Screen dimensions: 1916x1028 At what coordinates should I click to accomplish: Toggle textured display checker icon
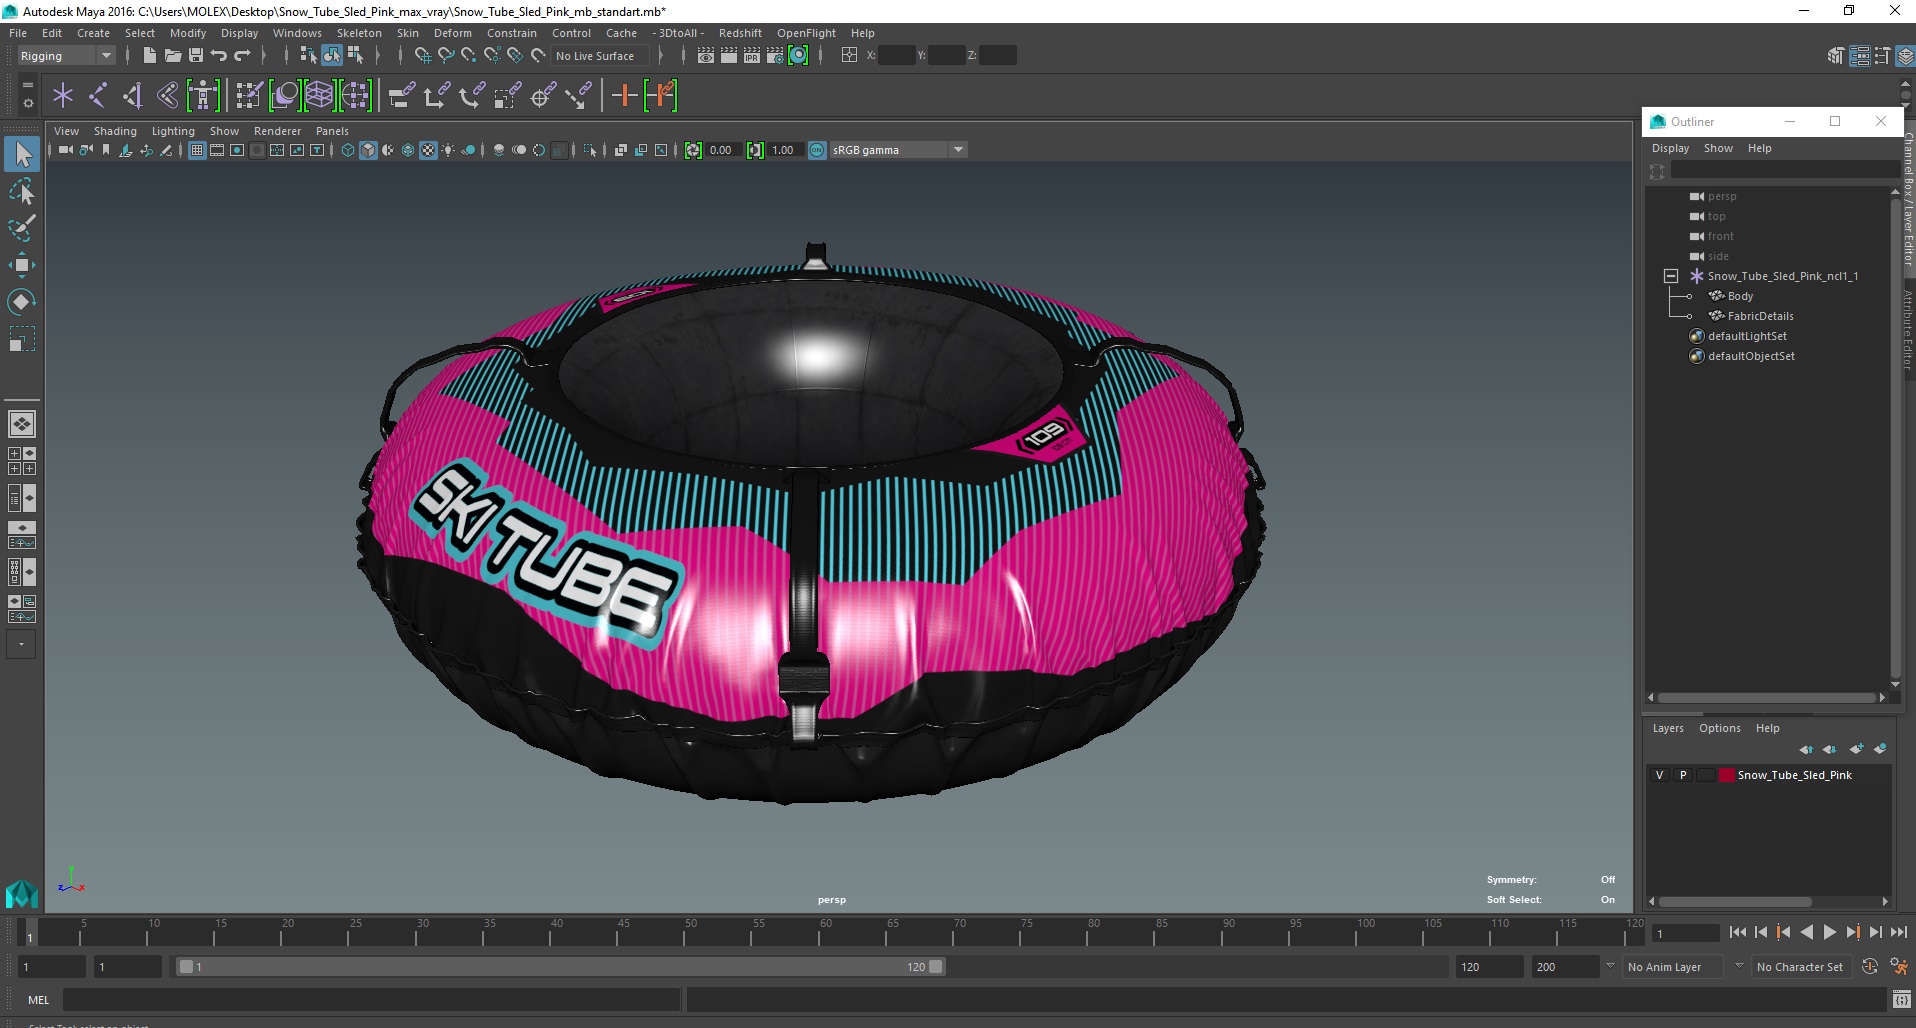click(x=428, y=150)
